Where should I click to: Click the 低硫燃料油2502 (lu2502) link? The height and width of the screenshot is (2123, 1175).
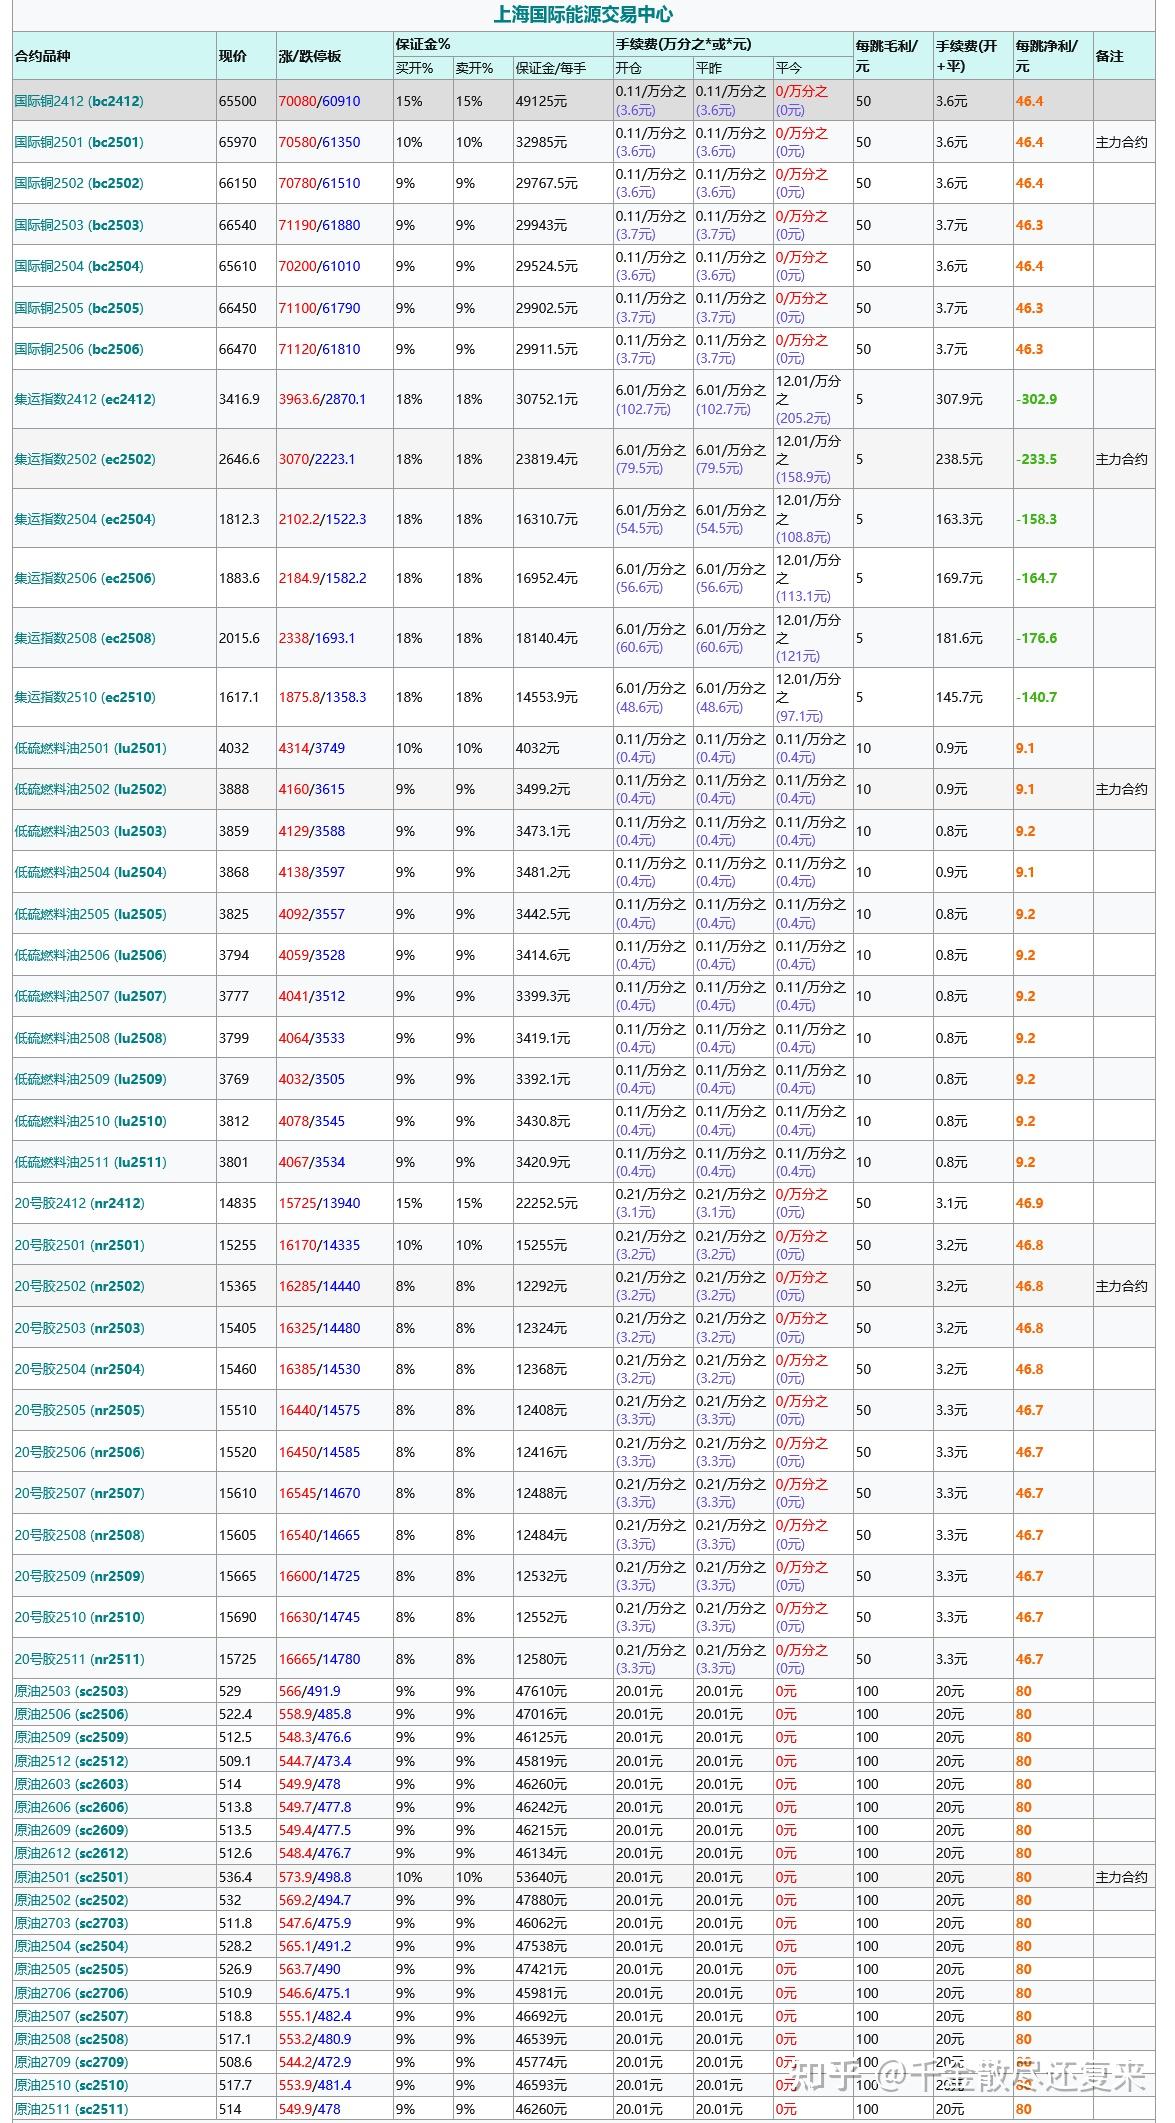click(90, 789)
